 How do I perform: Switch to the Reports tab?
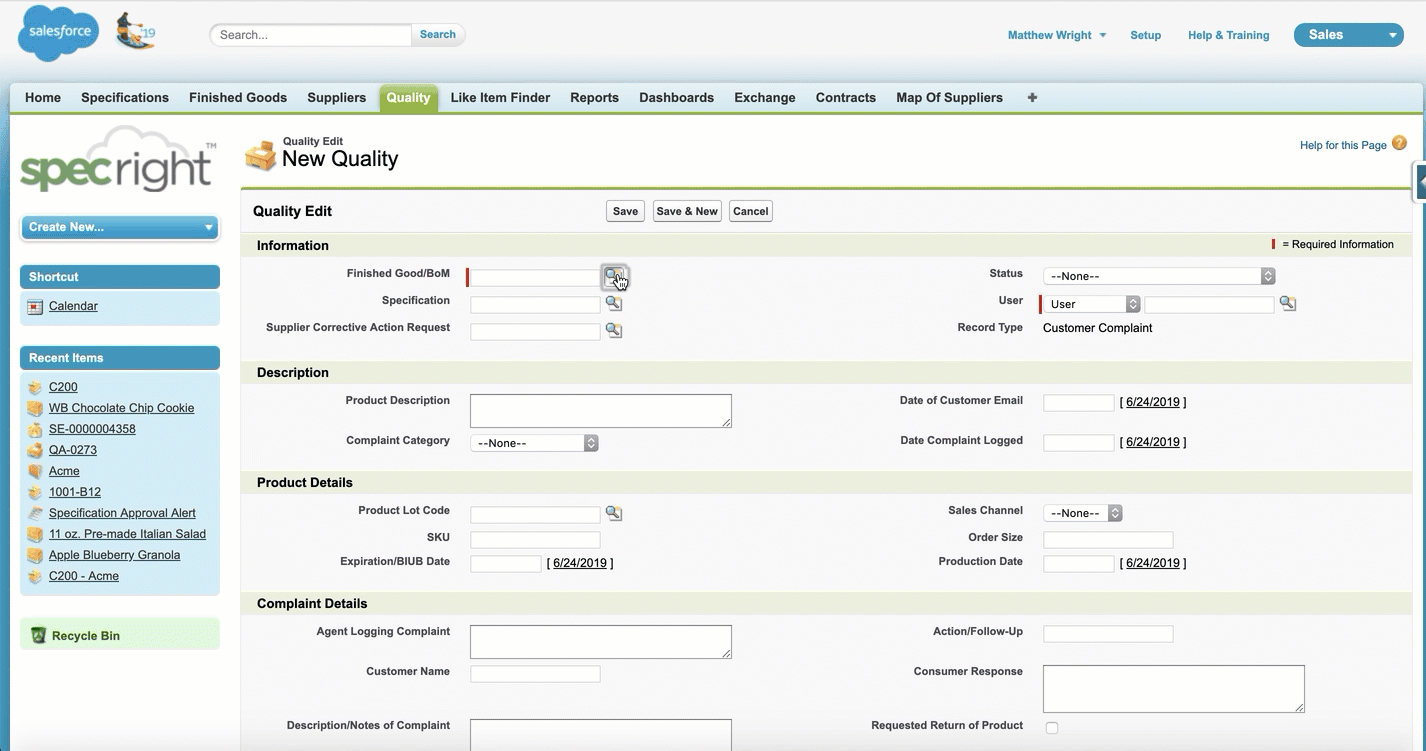pos(594,97)
